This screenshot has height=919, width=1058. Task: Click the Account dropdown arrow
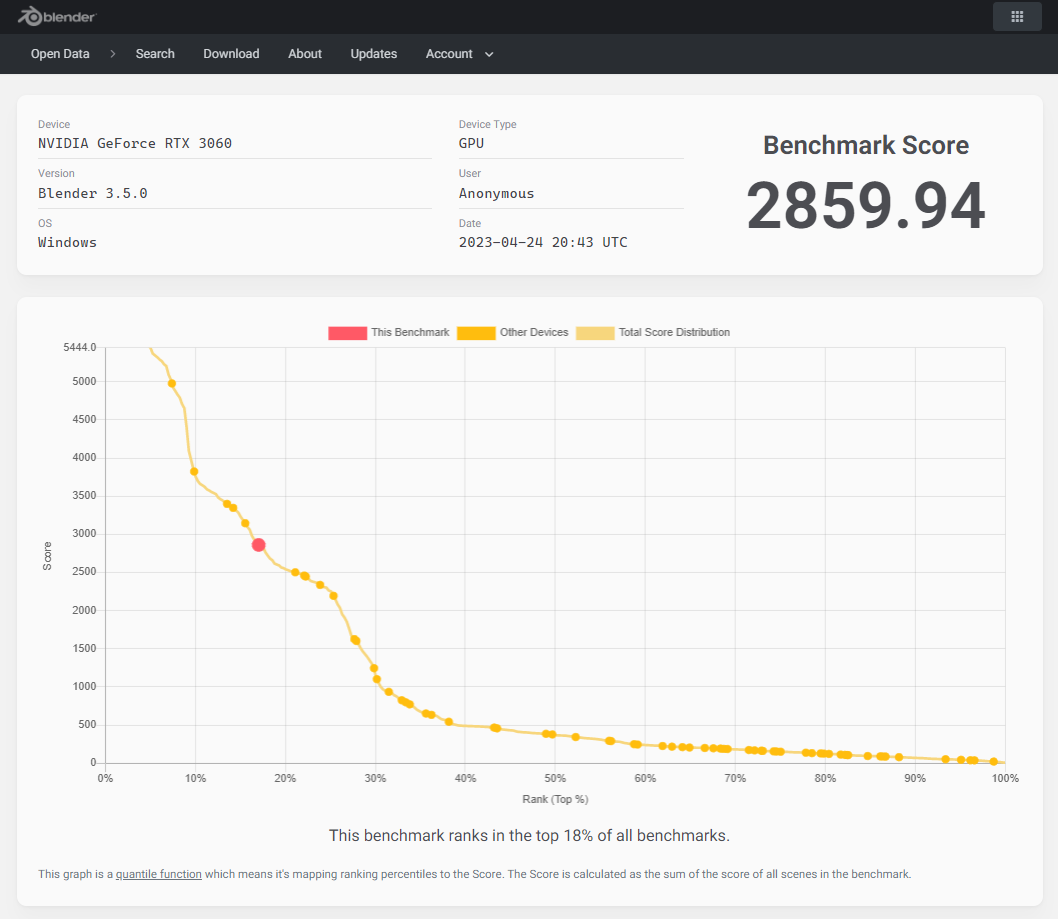pyautogui.click(x=489, y=55)
